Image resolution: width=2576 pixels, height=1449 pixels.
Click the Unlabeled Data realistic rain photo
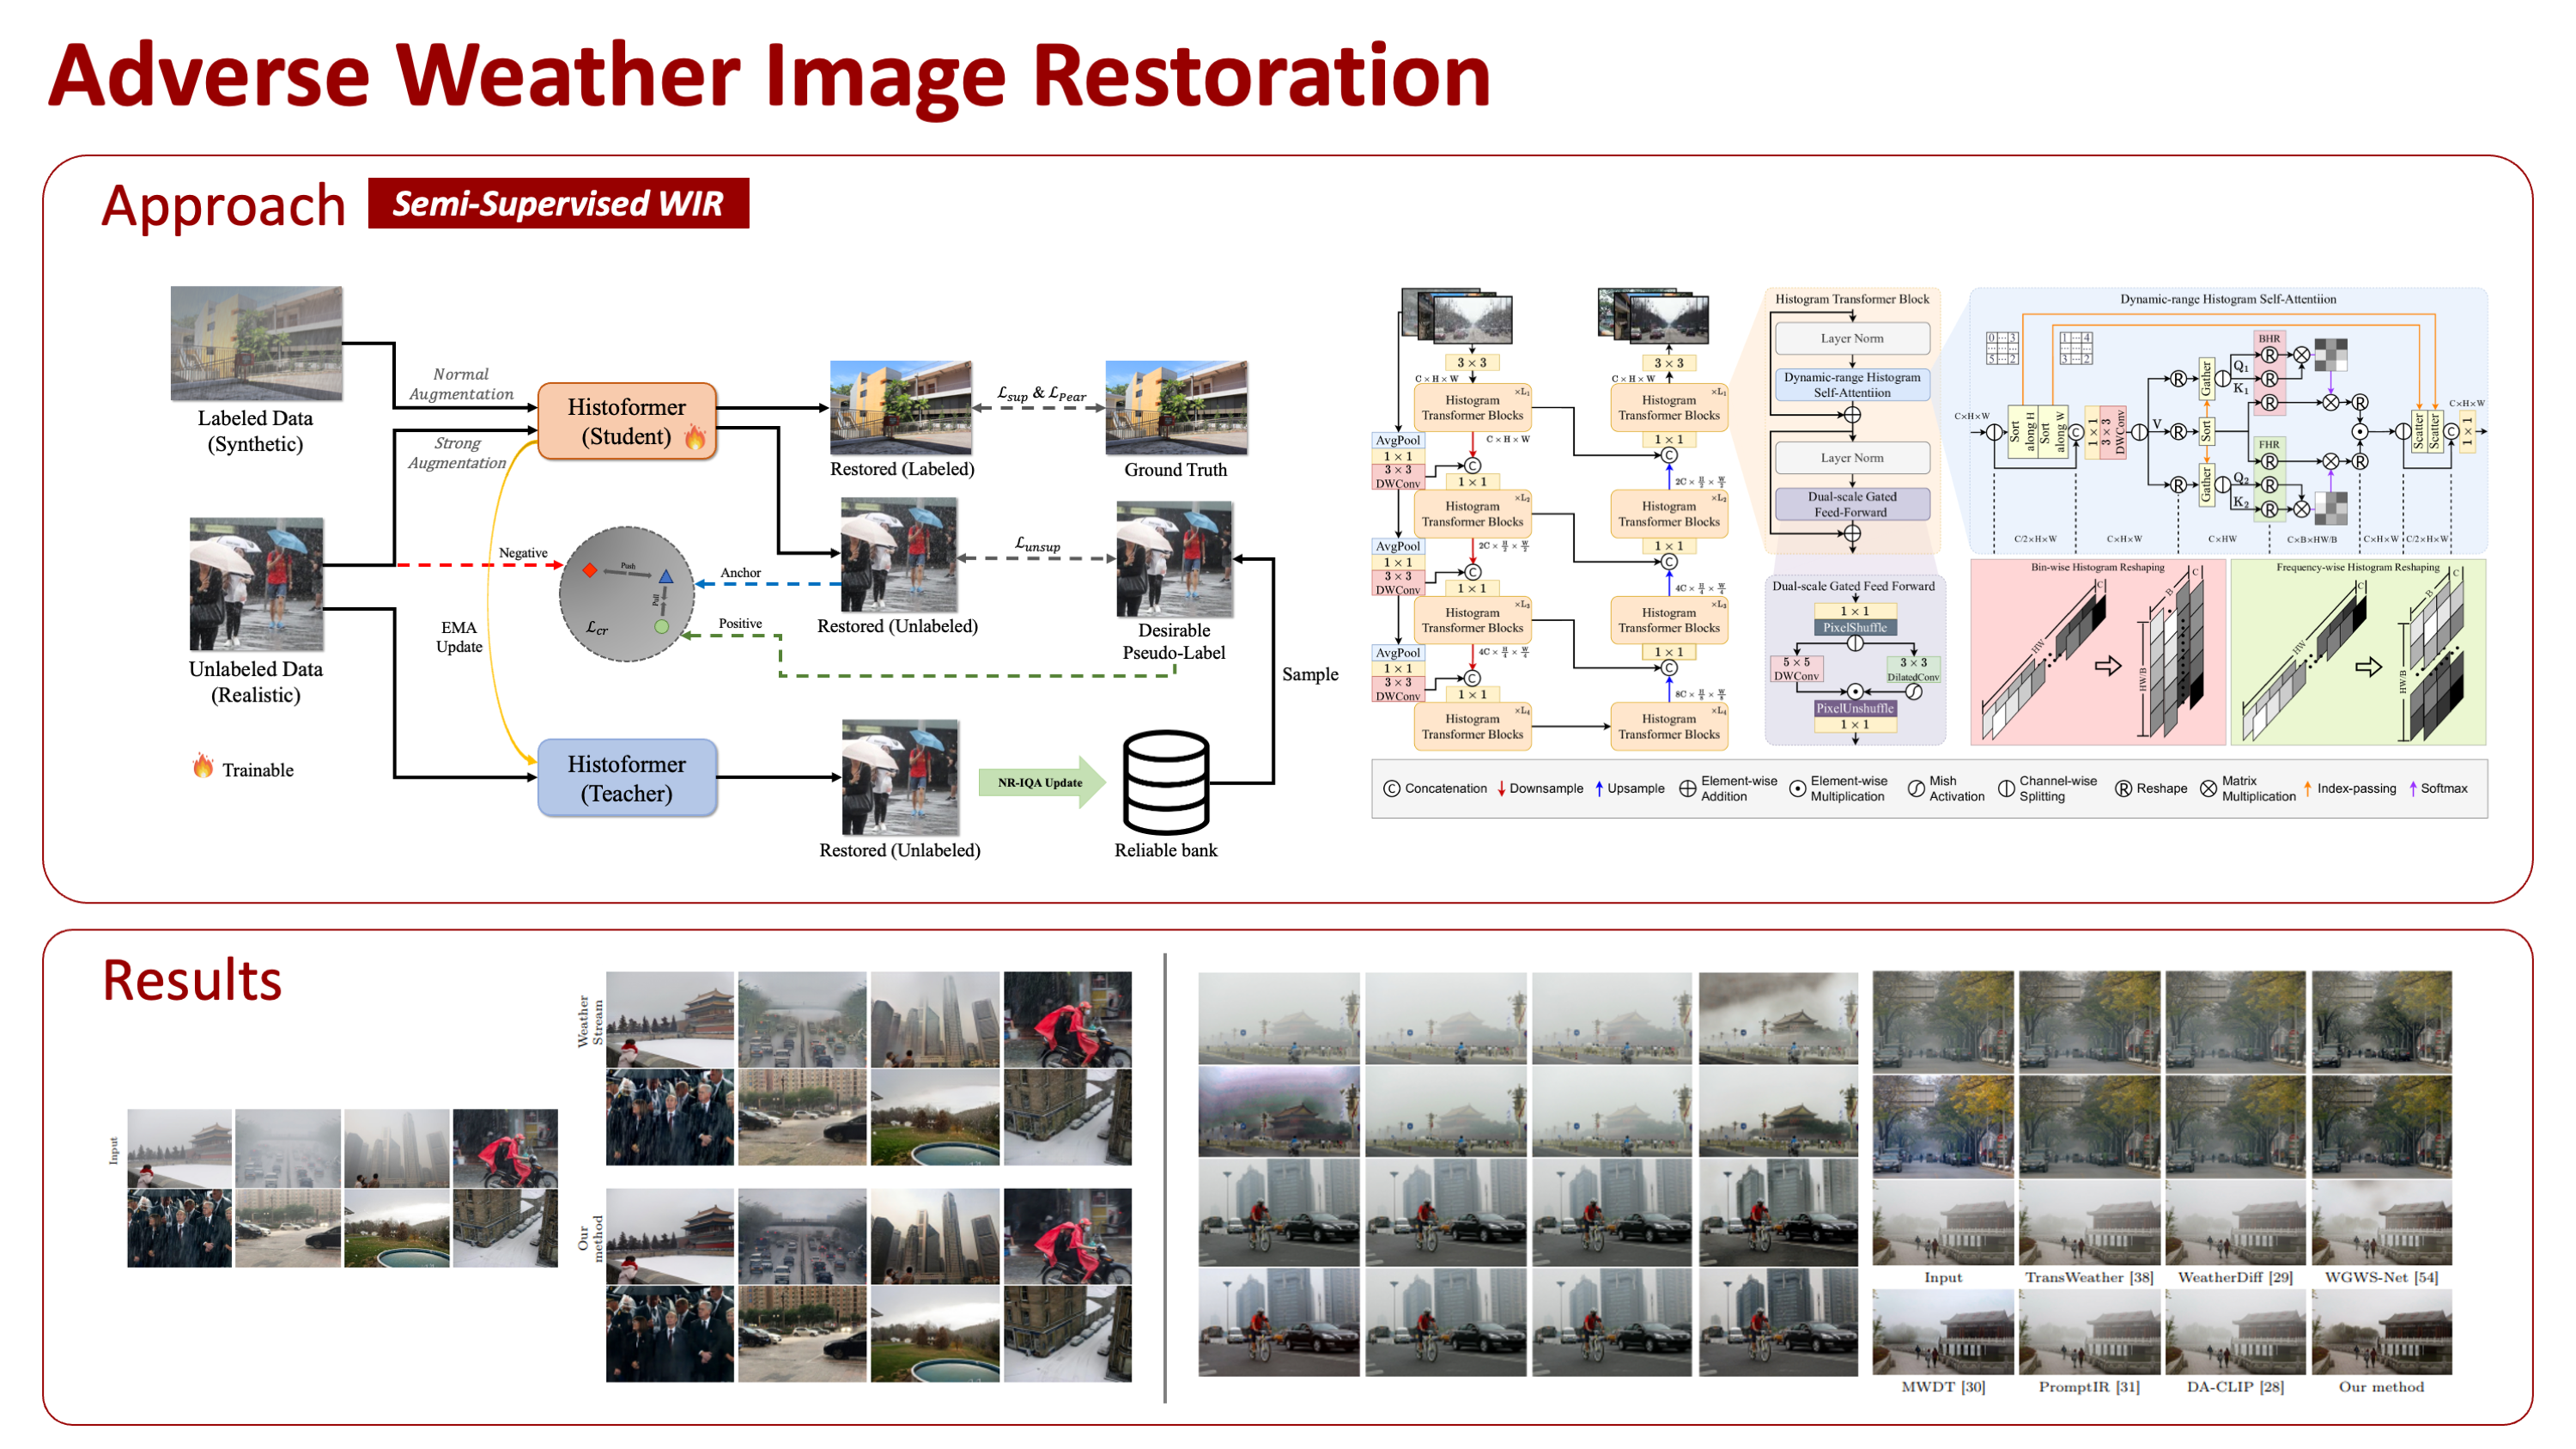(256, 583)
